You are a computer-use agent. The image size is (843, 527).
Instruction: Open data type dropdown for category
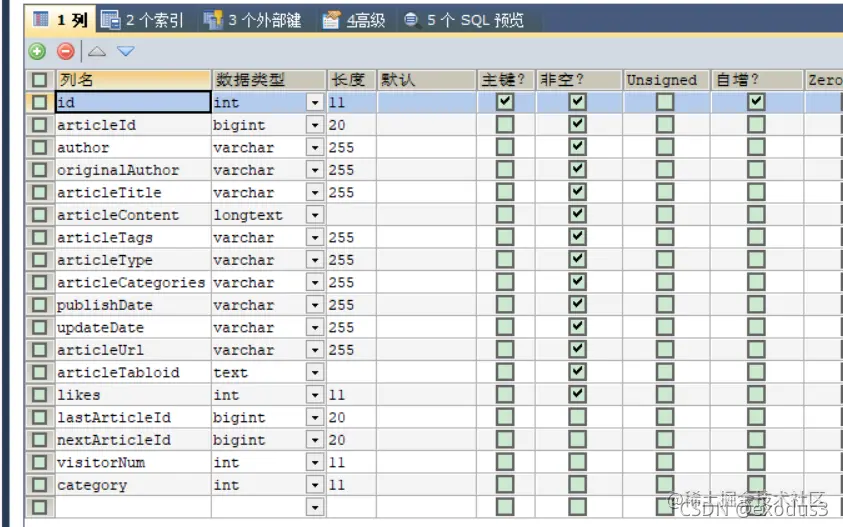tap(315, 485)
